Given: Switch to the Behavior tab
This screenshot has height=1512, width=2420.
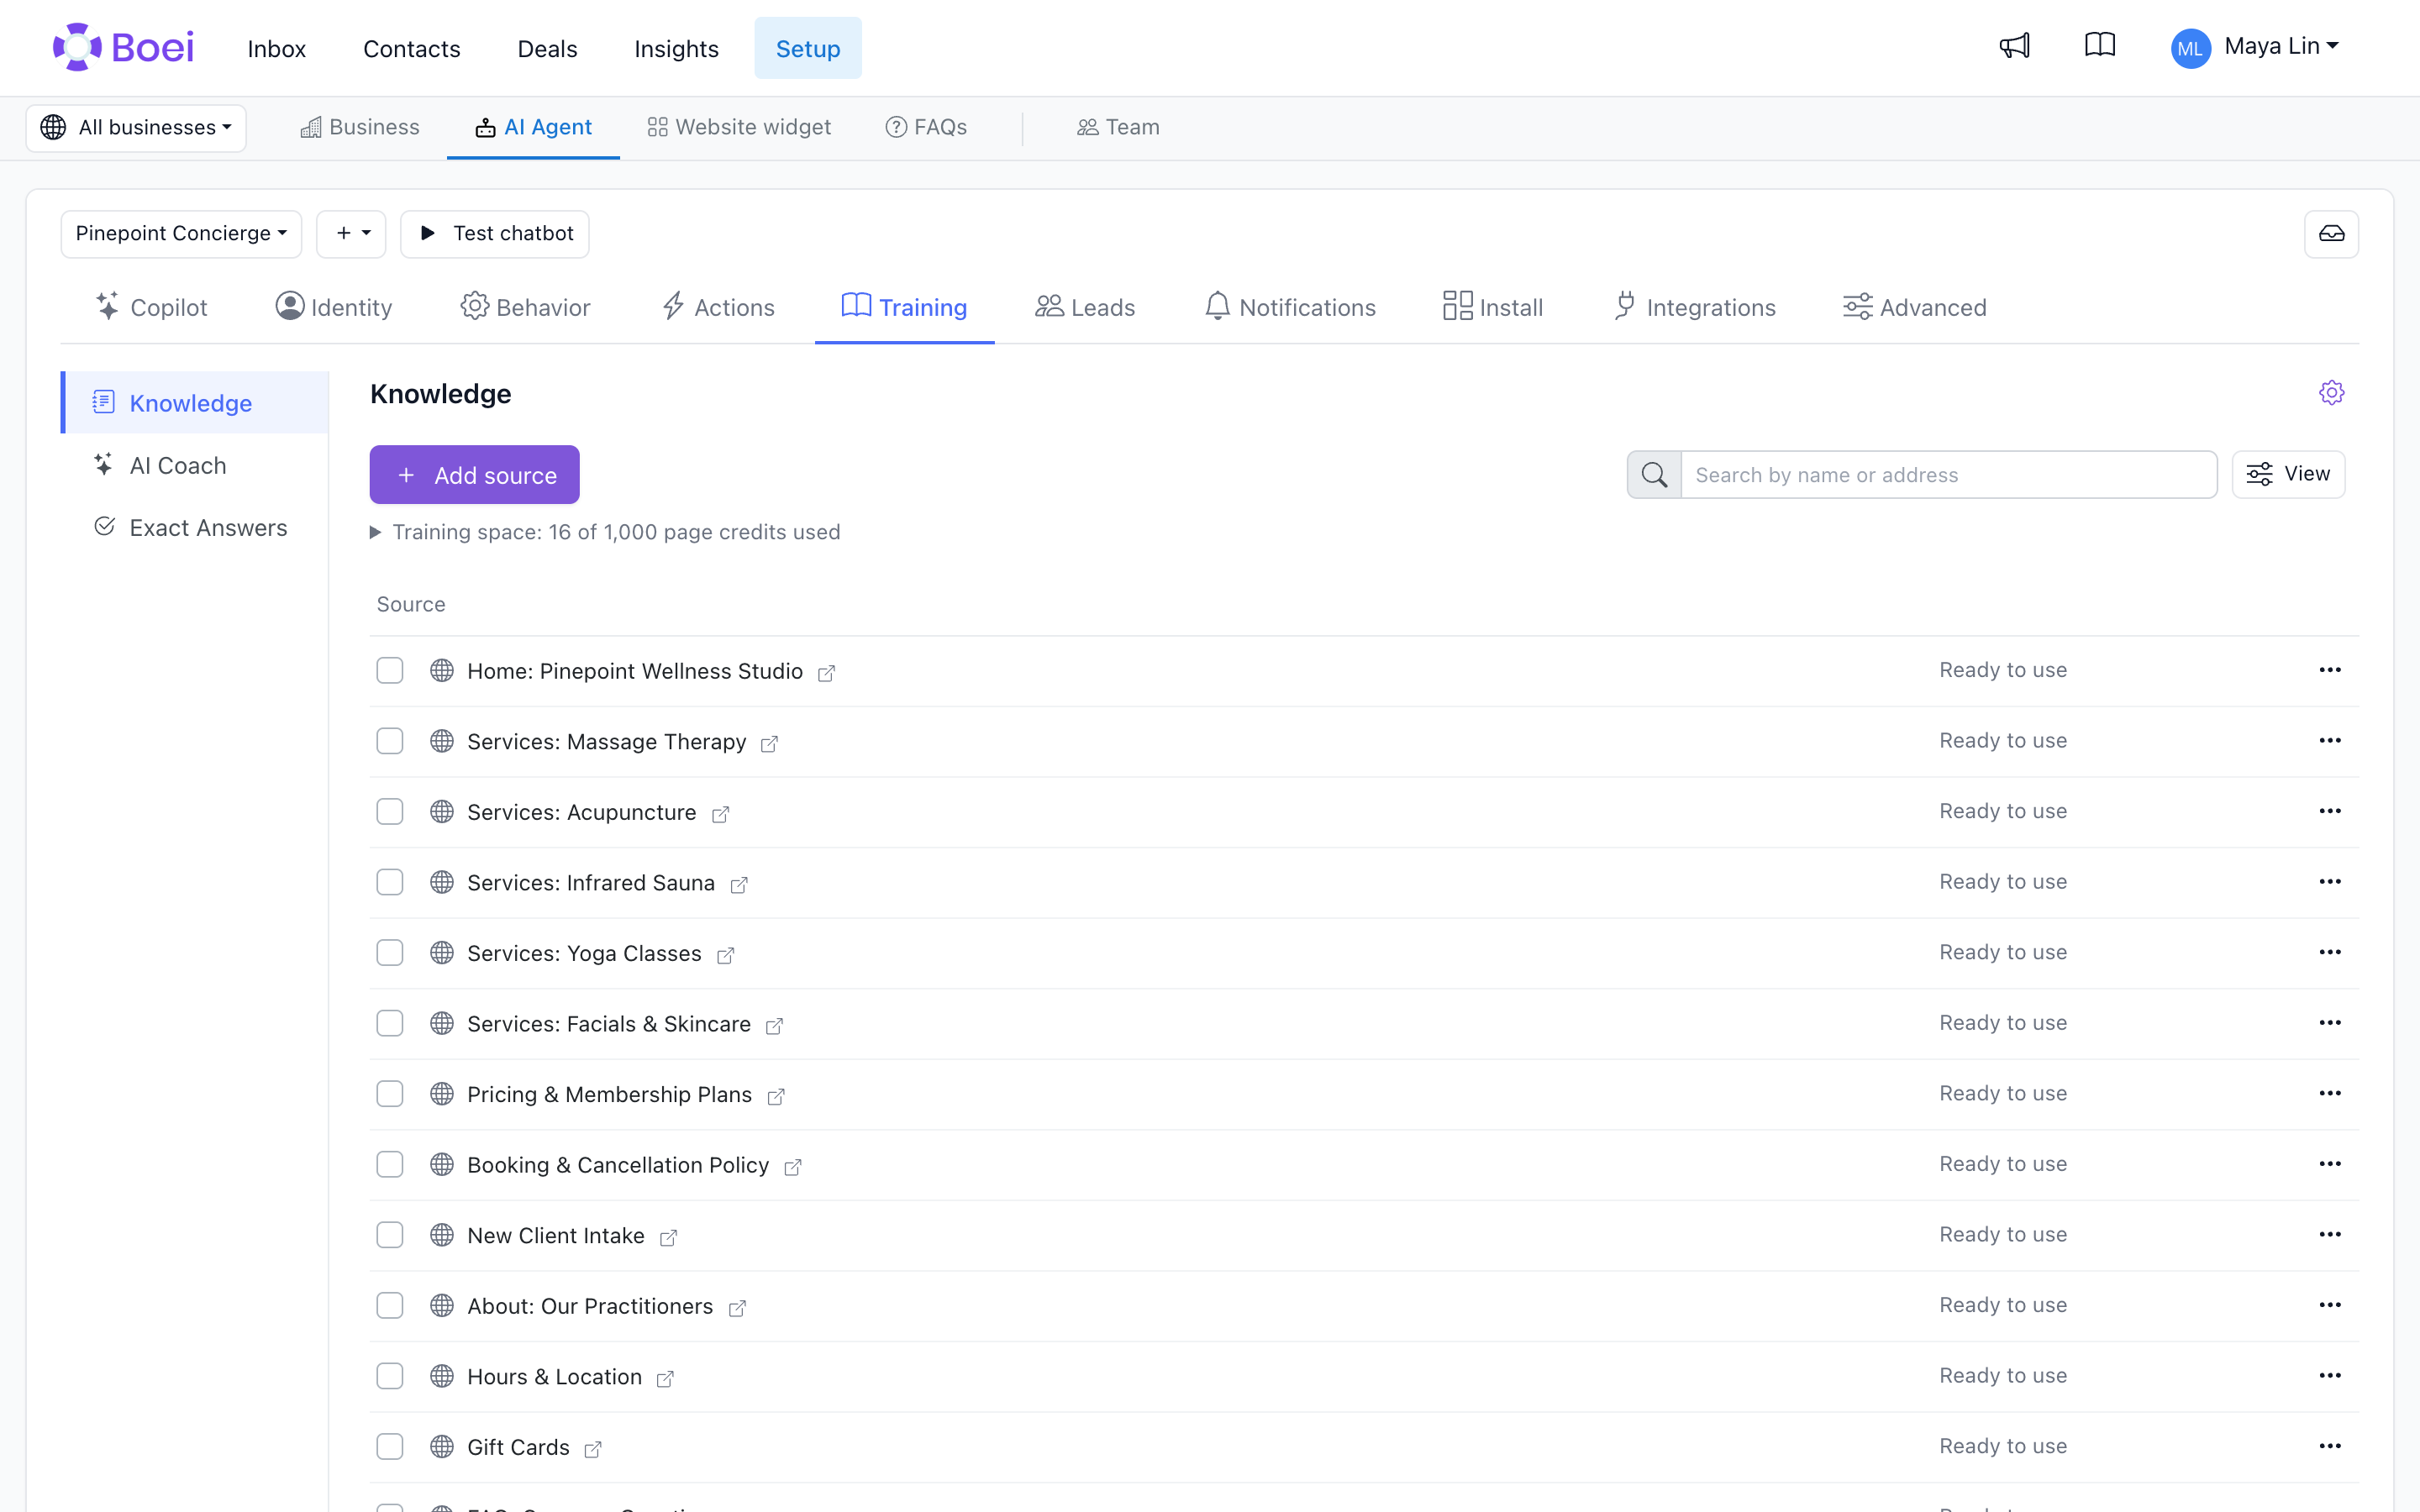Looking at the screenshot, I should 526,307.
